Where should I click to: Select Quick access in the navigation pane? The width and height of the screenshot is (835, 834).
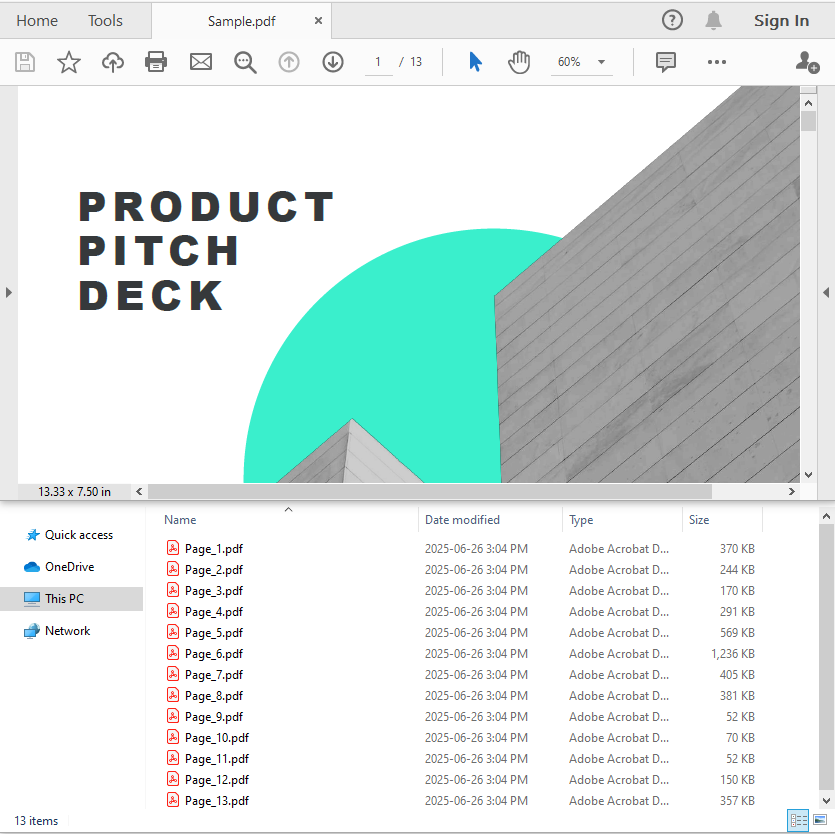coord(70,535)
